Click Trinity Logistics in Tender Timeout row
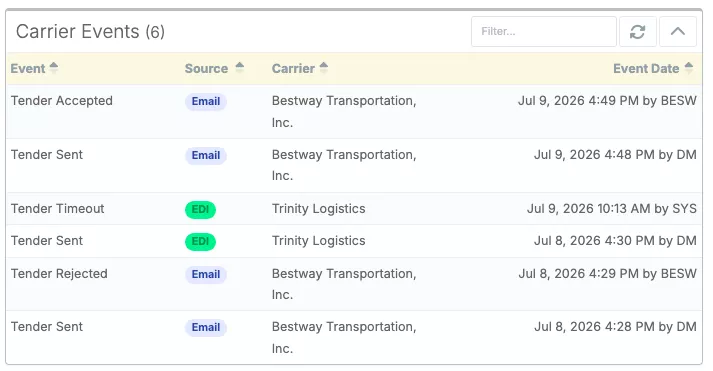This screenshot has width=713, height=371. (319, 209)
